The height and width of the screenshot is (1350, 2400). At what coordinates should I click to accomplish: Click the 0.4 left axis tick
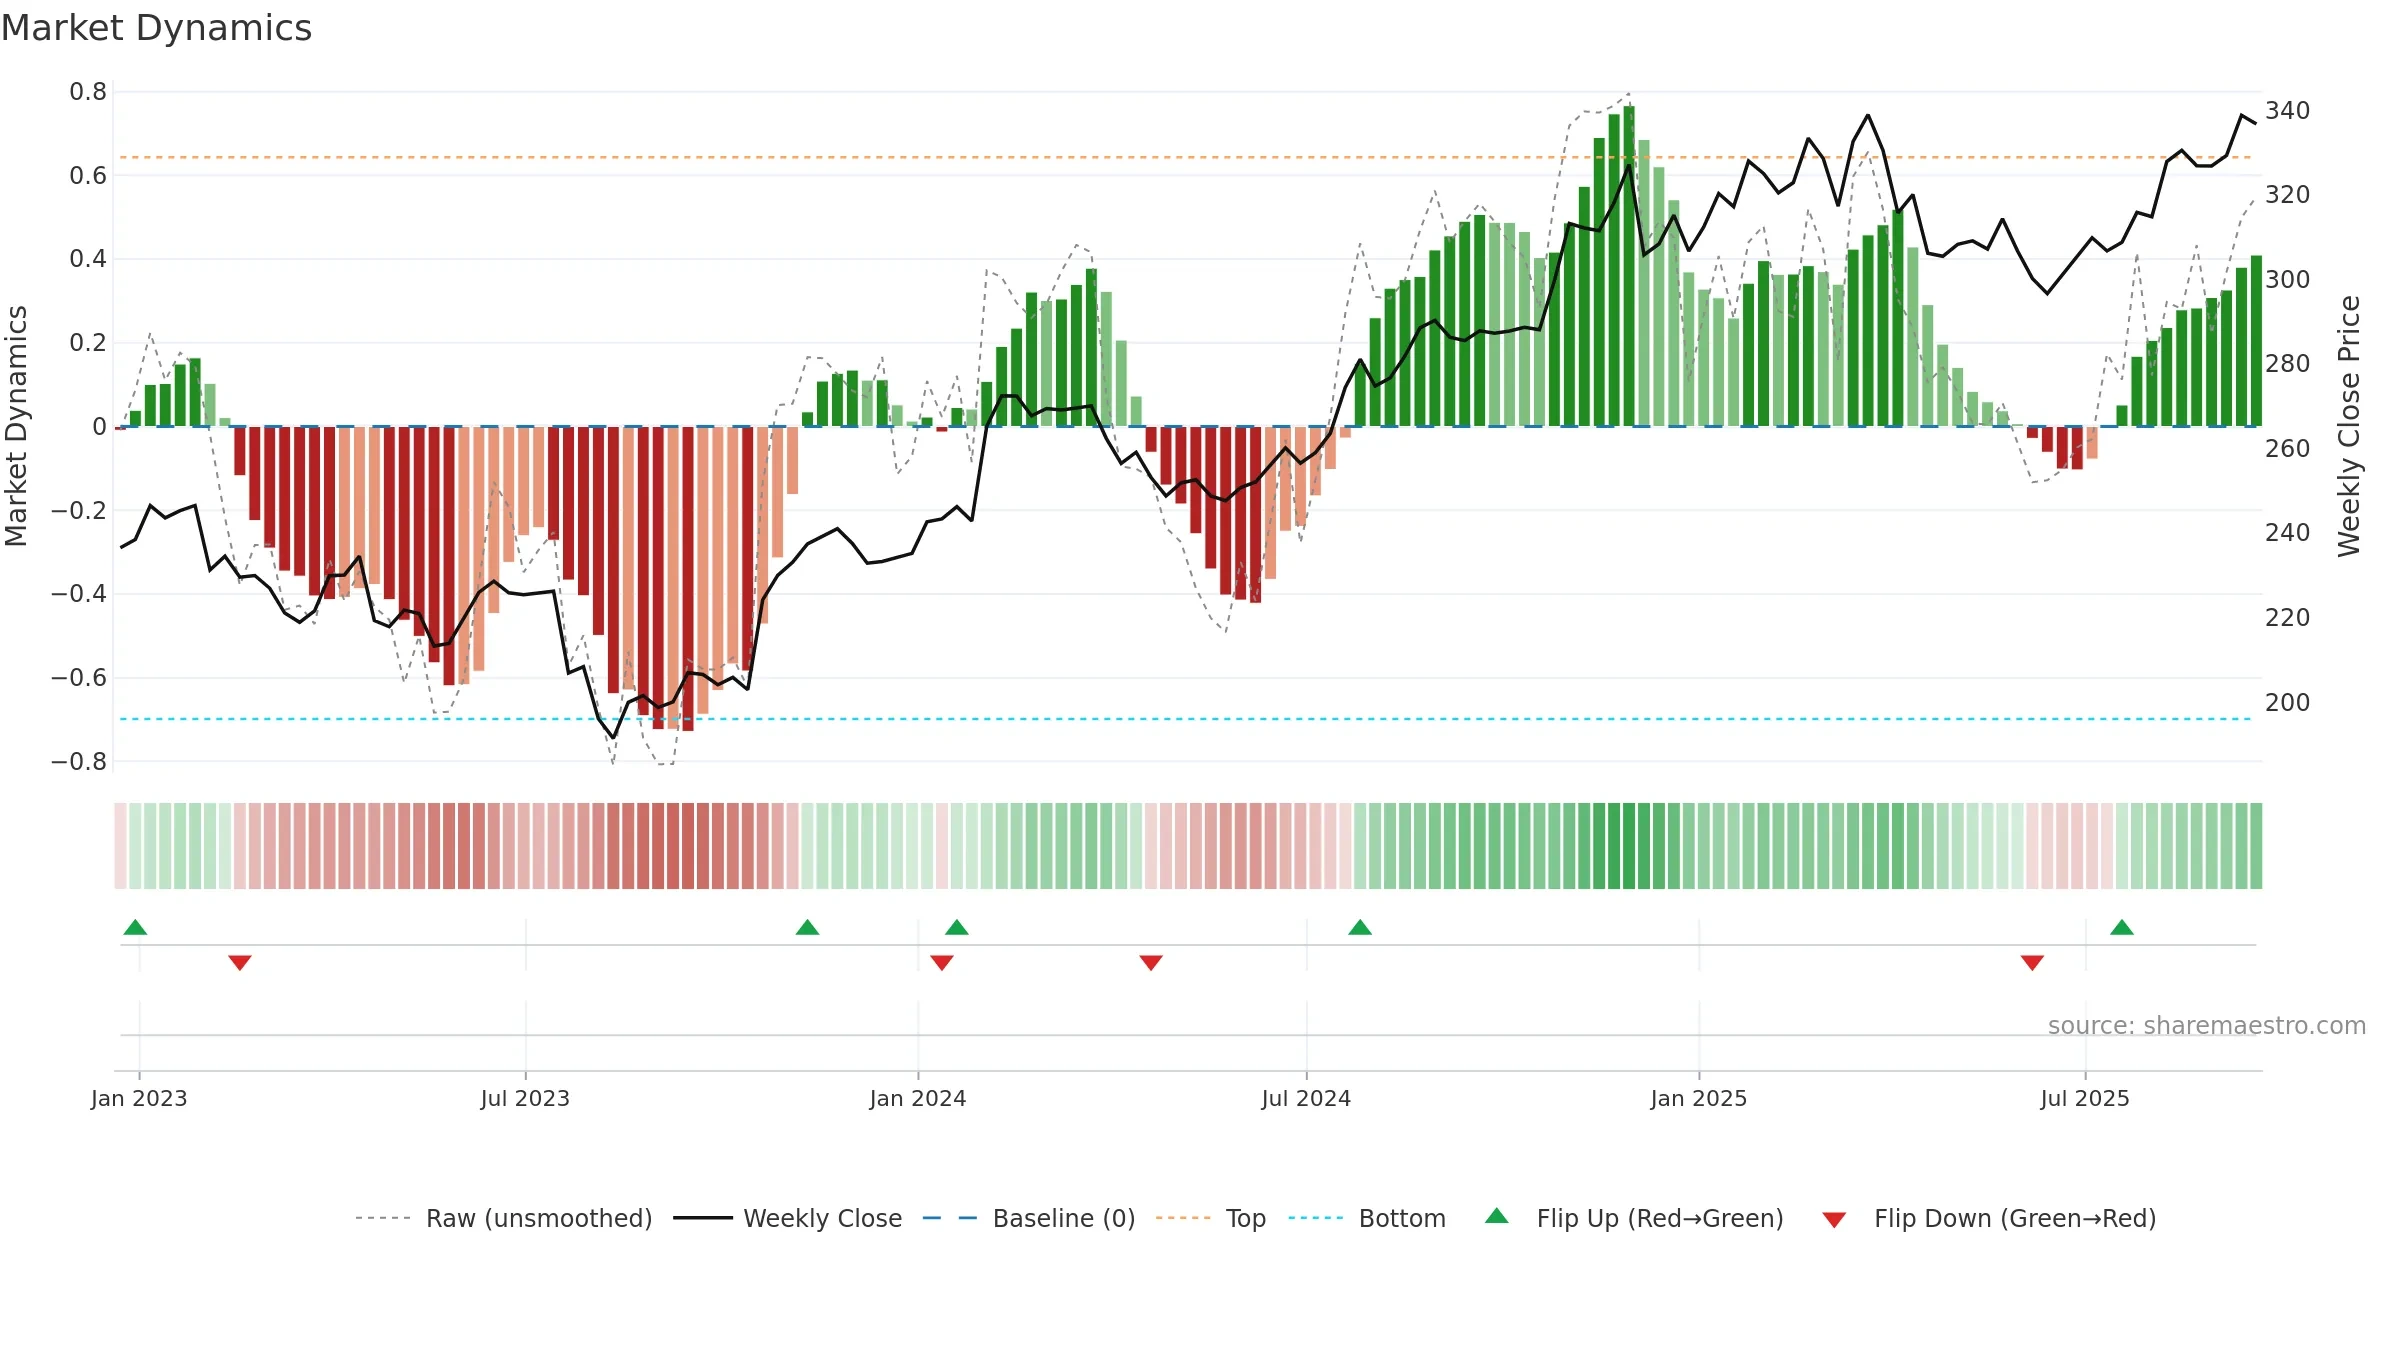click(88, 259)
